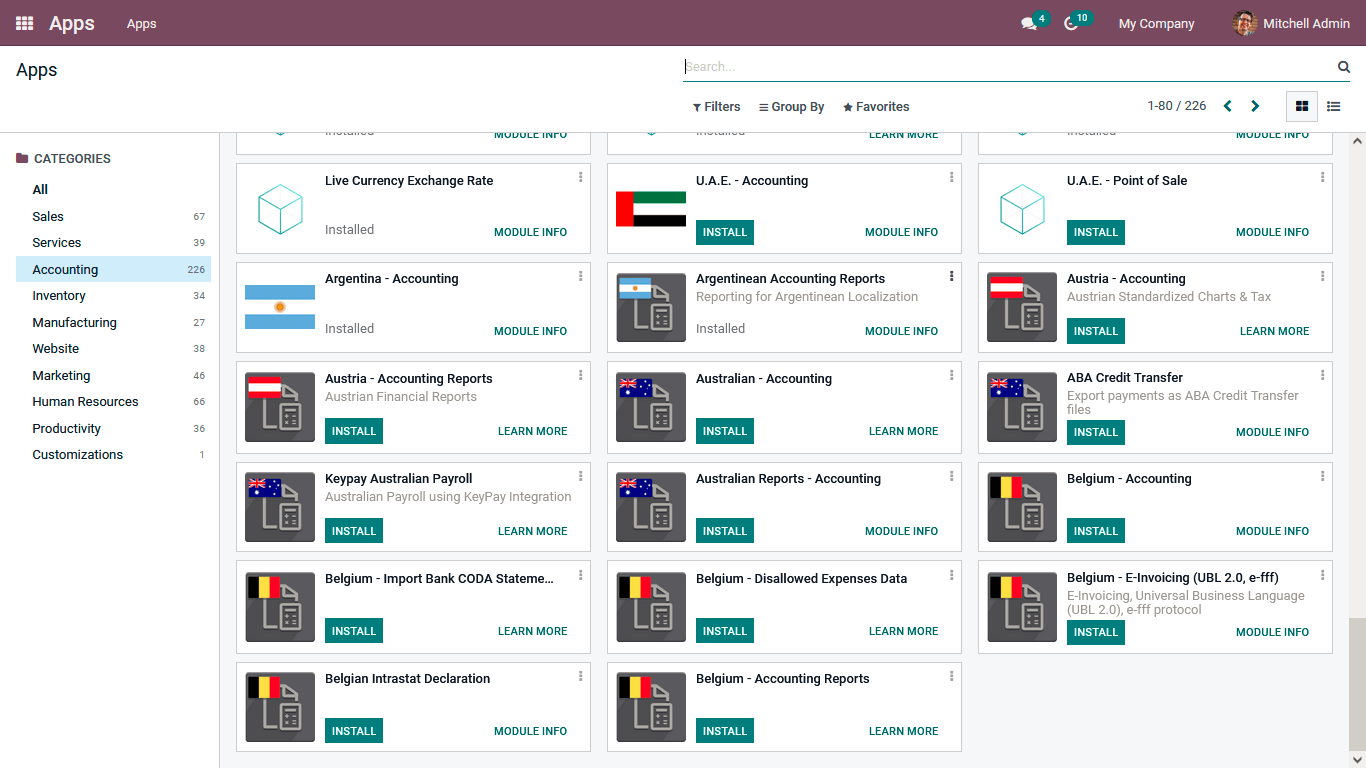This screenshot has width=1366, height=768.
Task: Open the conversations icon with badge 4
Action: click(x=1029, y=23)
